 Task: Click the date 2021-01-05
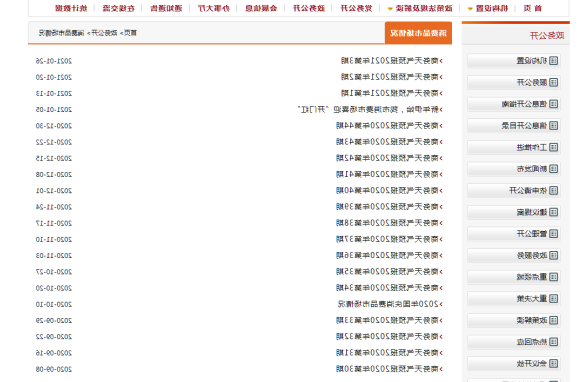click(54, 110)
